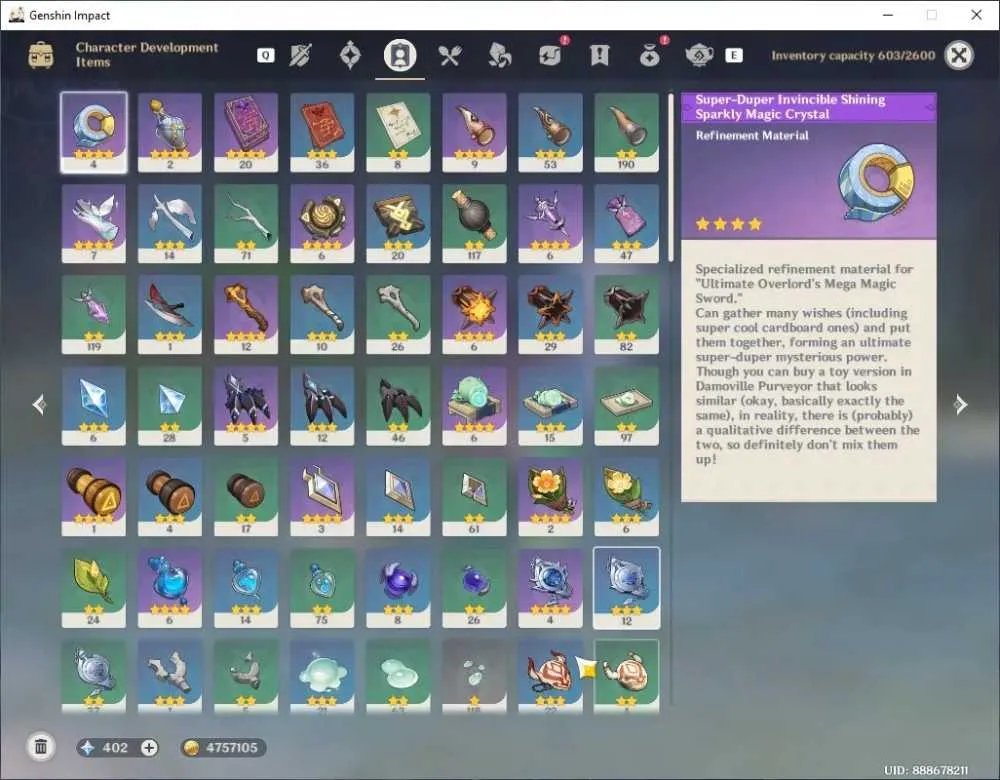Choose the highlighted item with count 12 in sixth row
Image resolution: width=1000 pixels, height=780 pixels.
point(626,588)
